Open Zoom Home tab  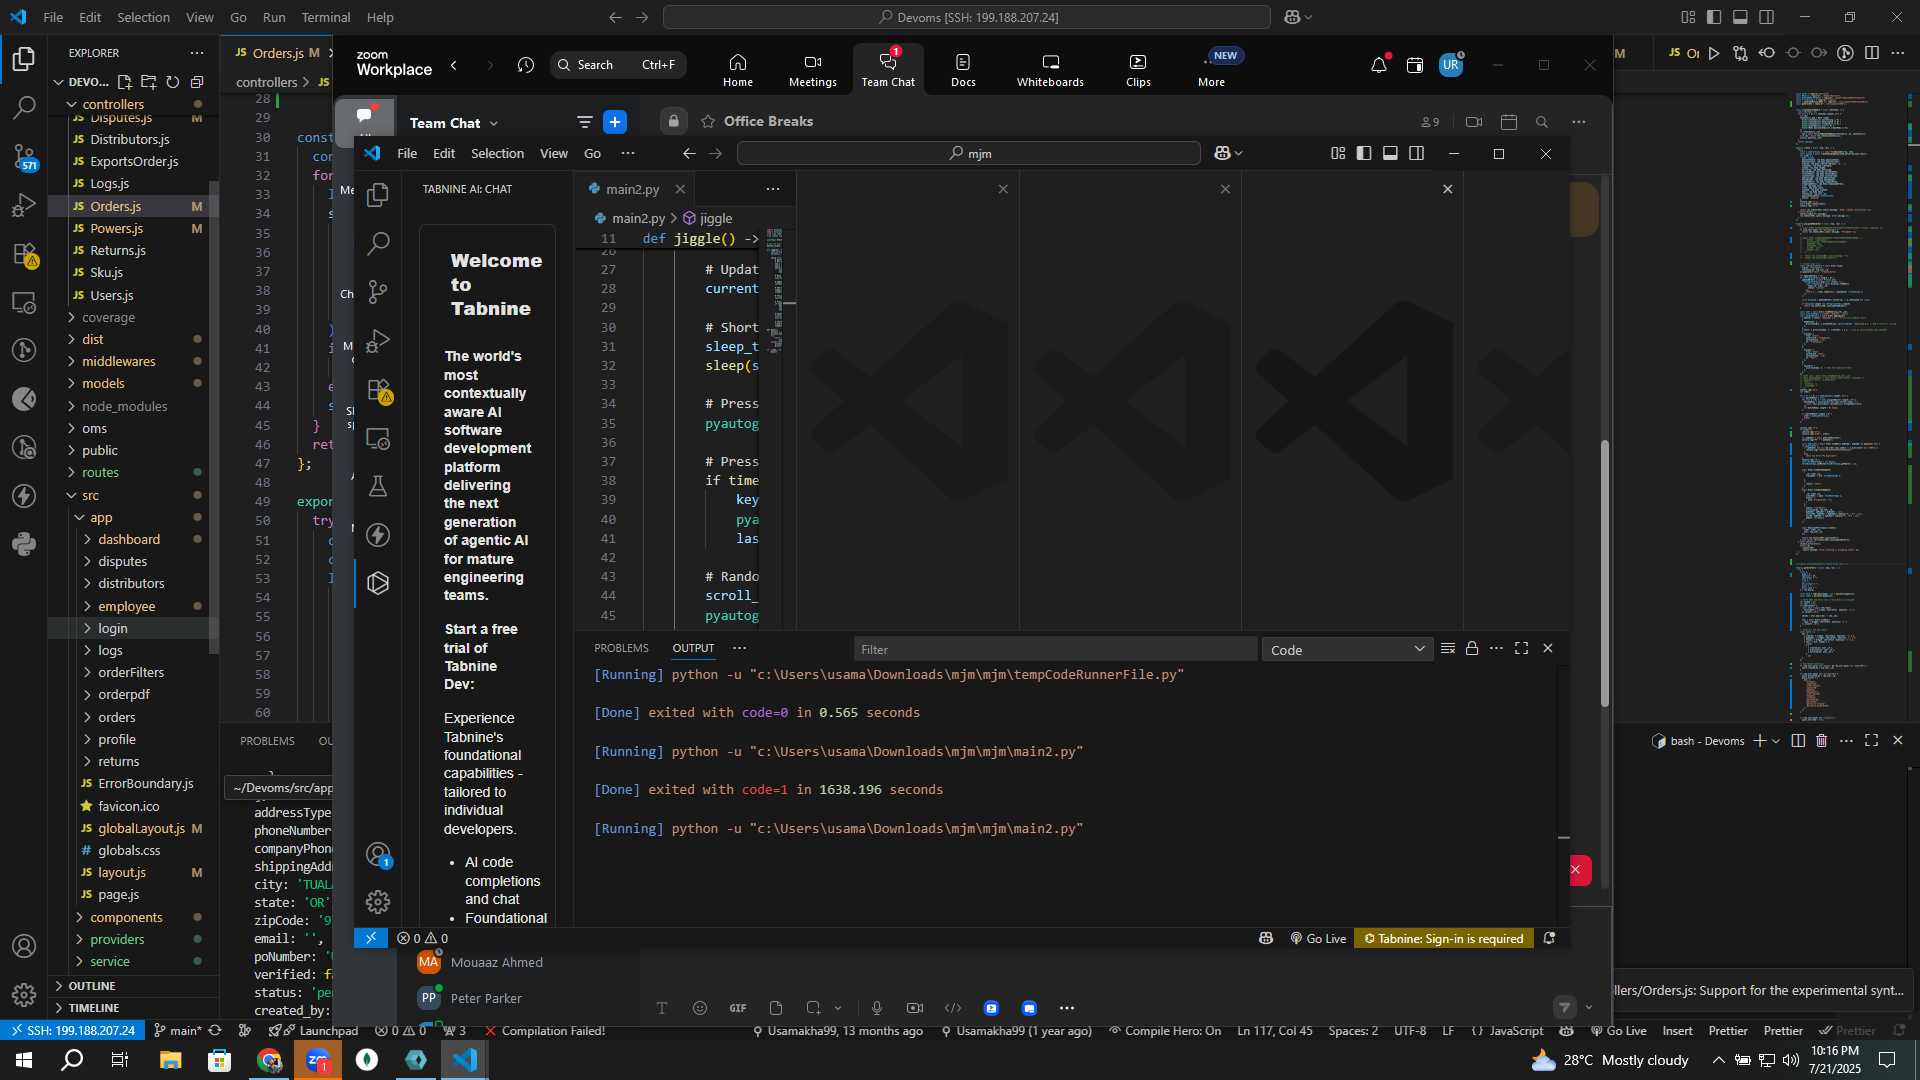(x=738, y=70)
